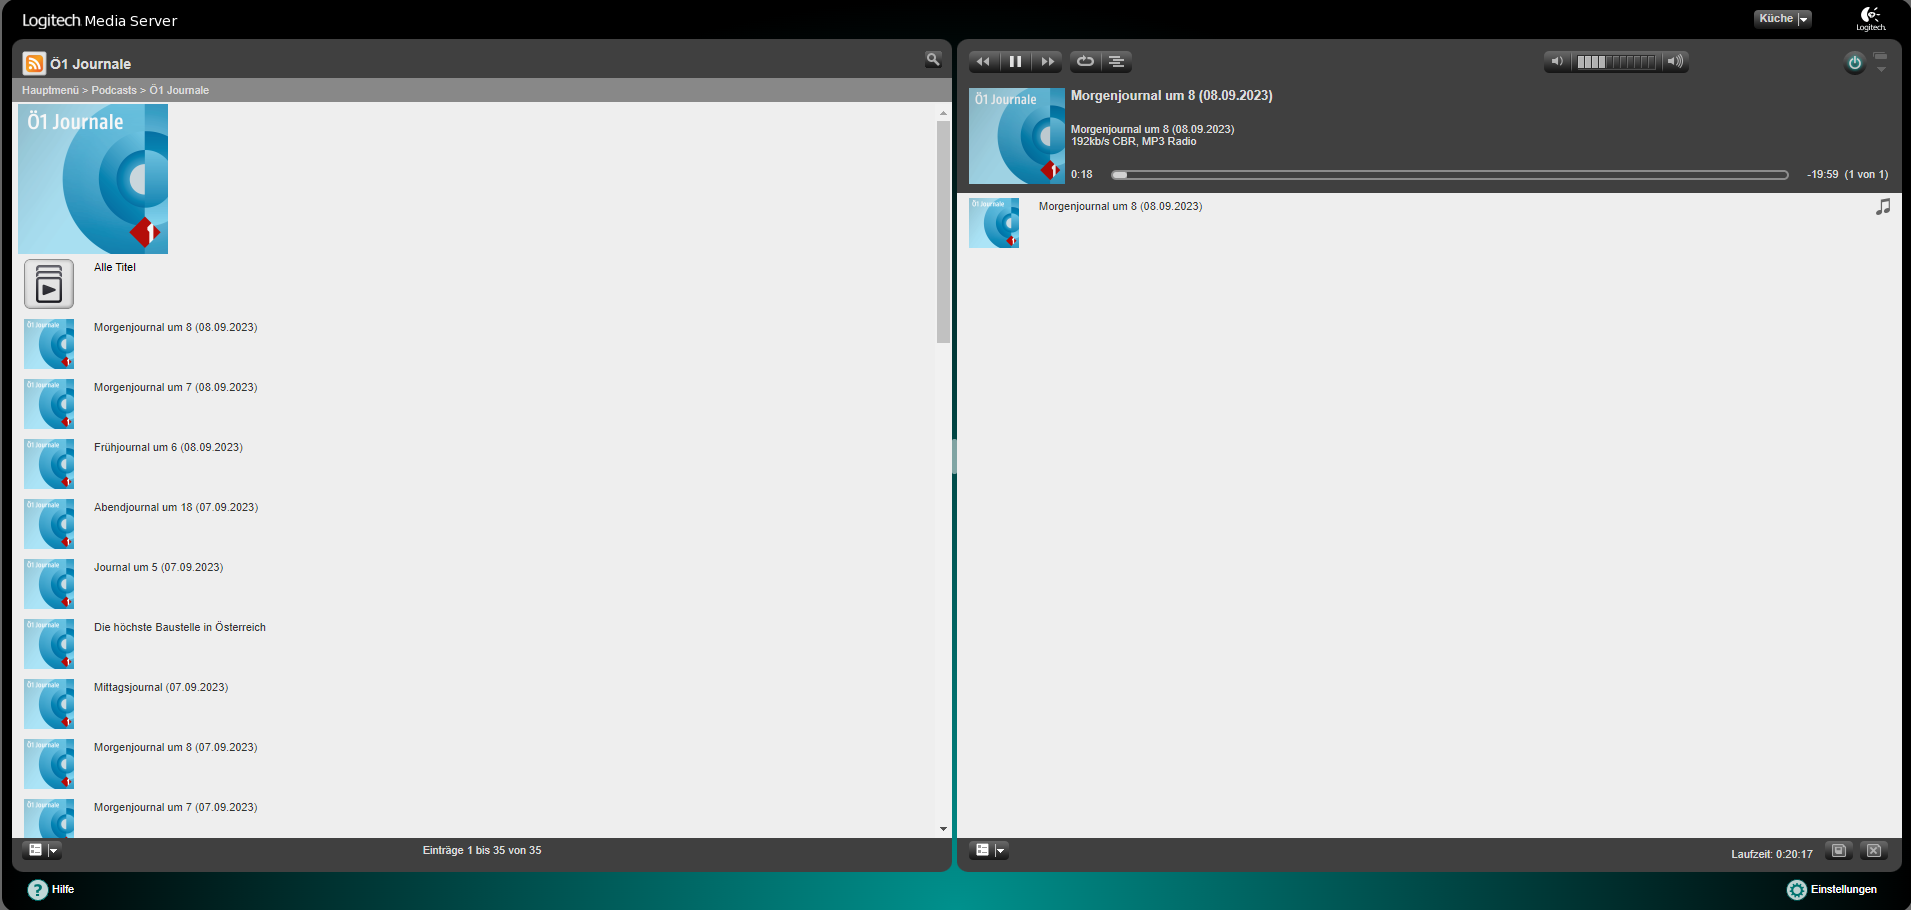This screenshot has width=1911, height=910.
Task: Toggle the shuffle mode button
Action: 1117,62
